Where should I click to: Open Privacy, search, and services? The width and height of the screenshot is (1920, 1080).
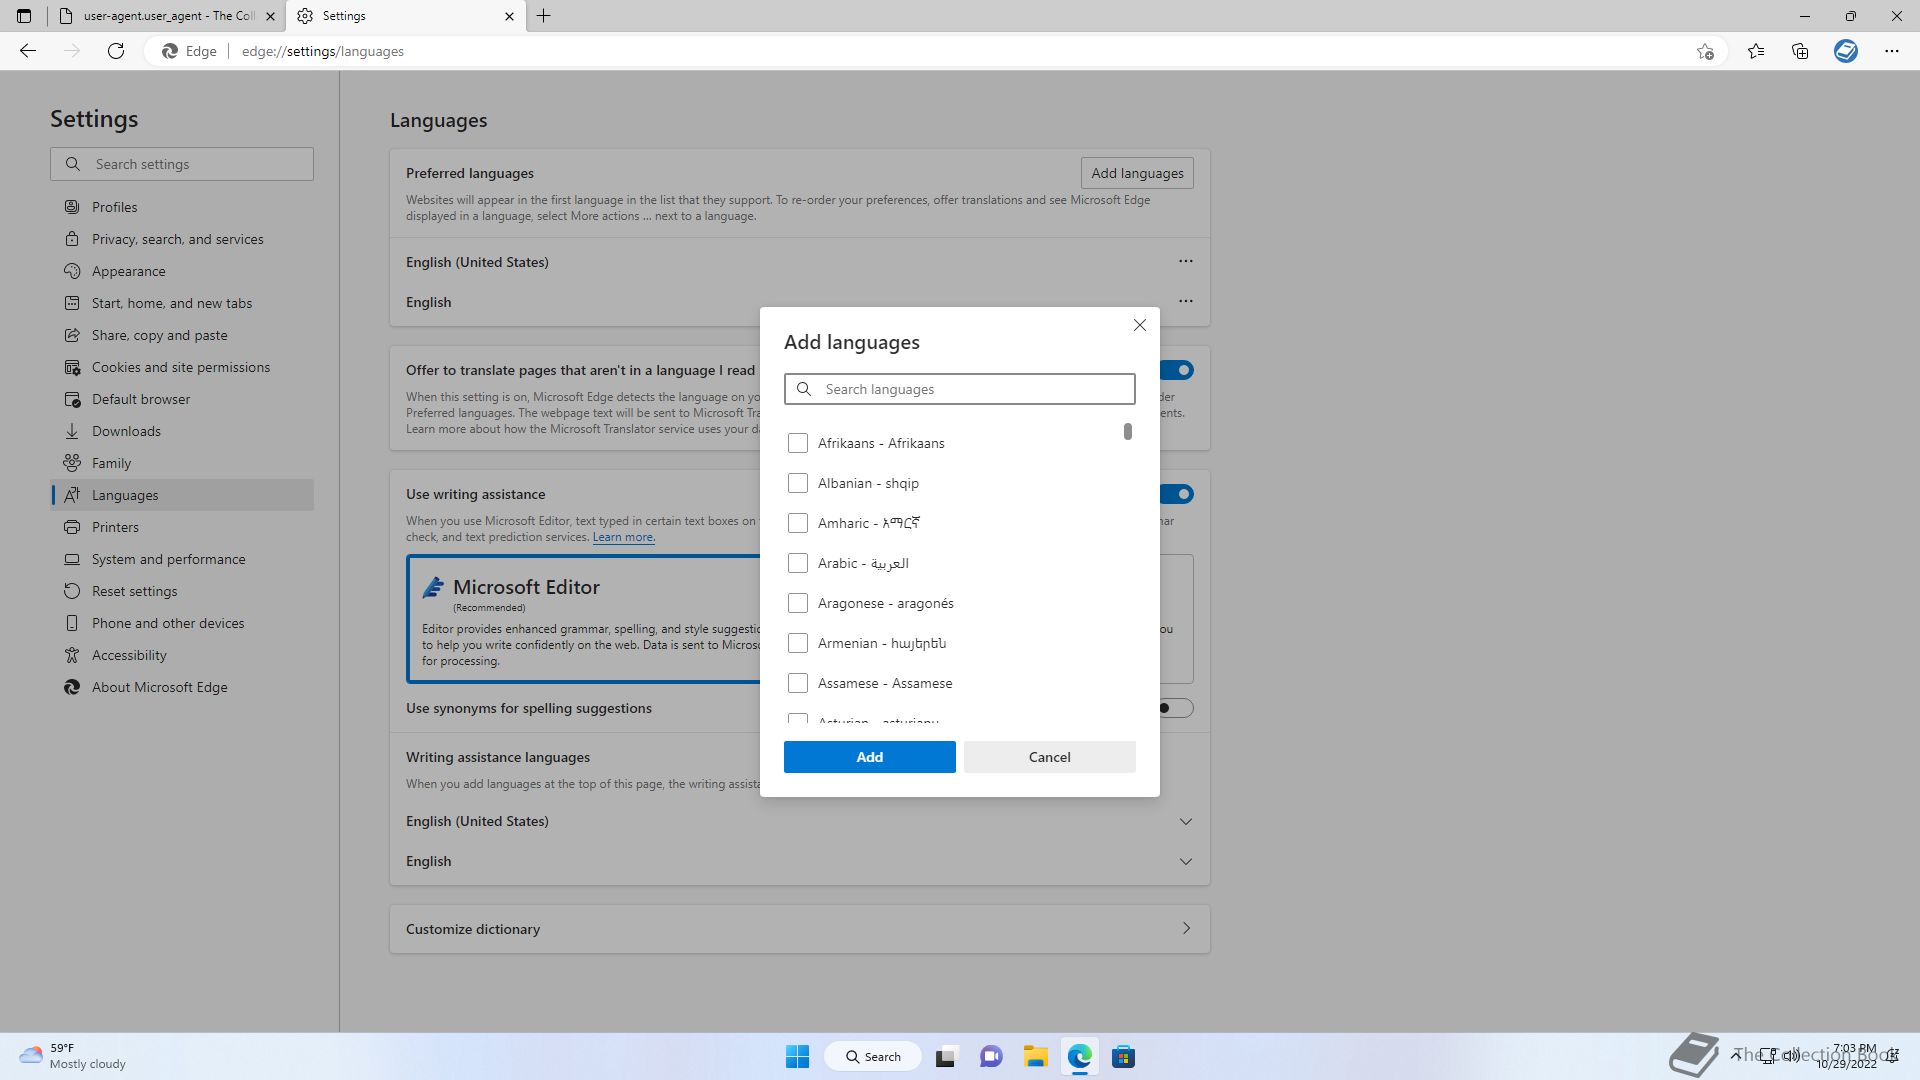[182, 239]
